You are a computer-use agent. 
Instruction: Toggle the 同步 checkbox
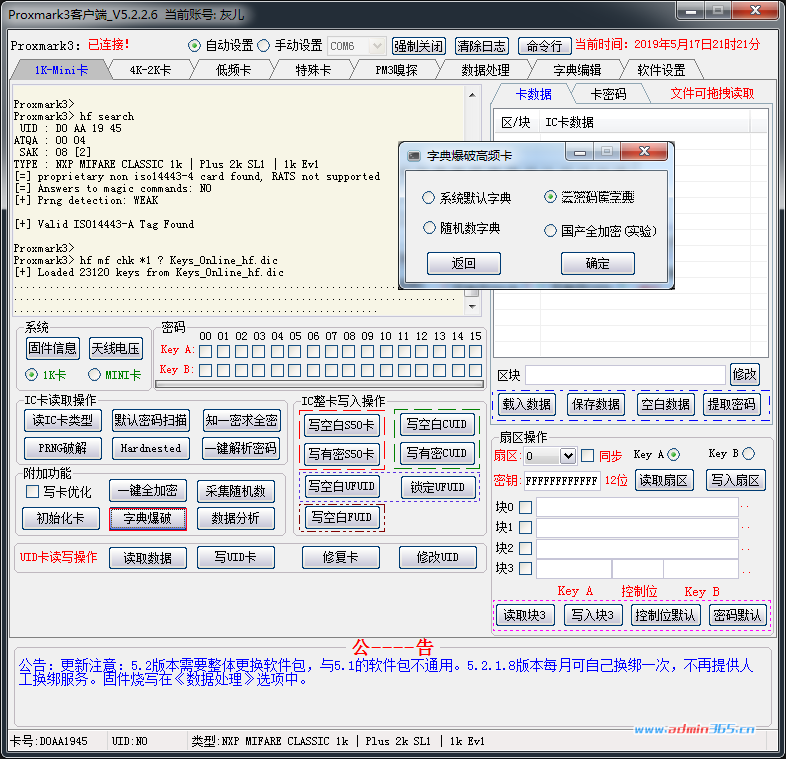coord(587,456)
